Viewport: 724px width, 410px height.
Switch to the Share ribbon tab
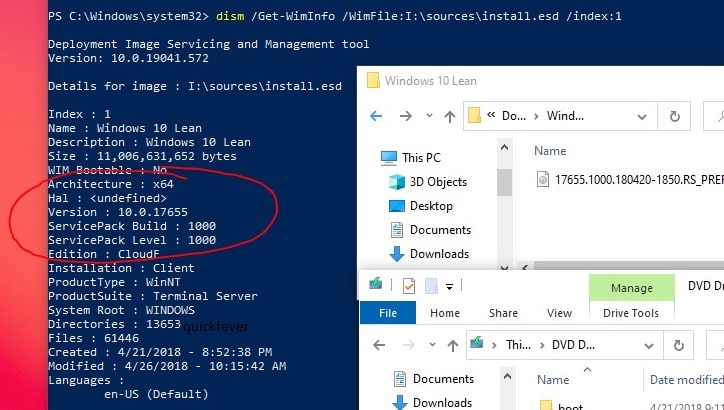(x=503, y=313)
